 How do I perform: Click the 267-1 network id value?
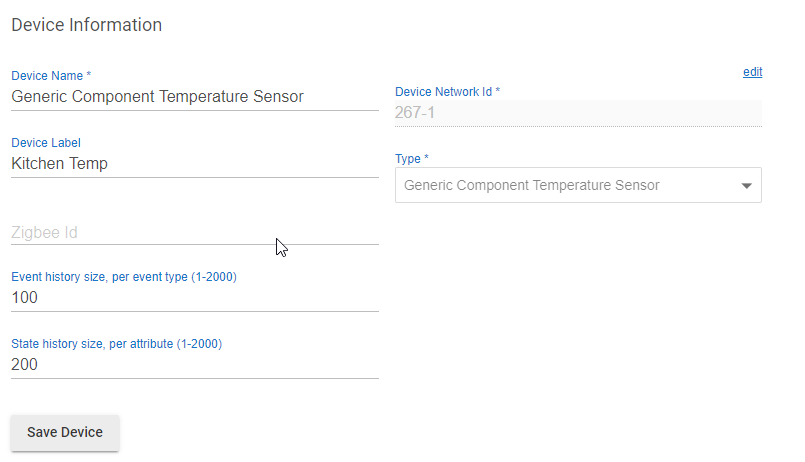419,113
